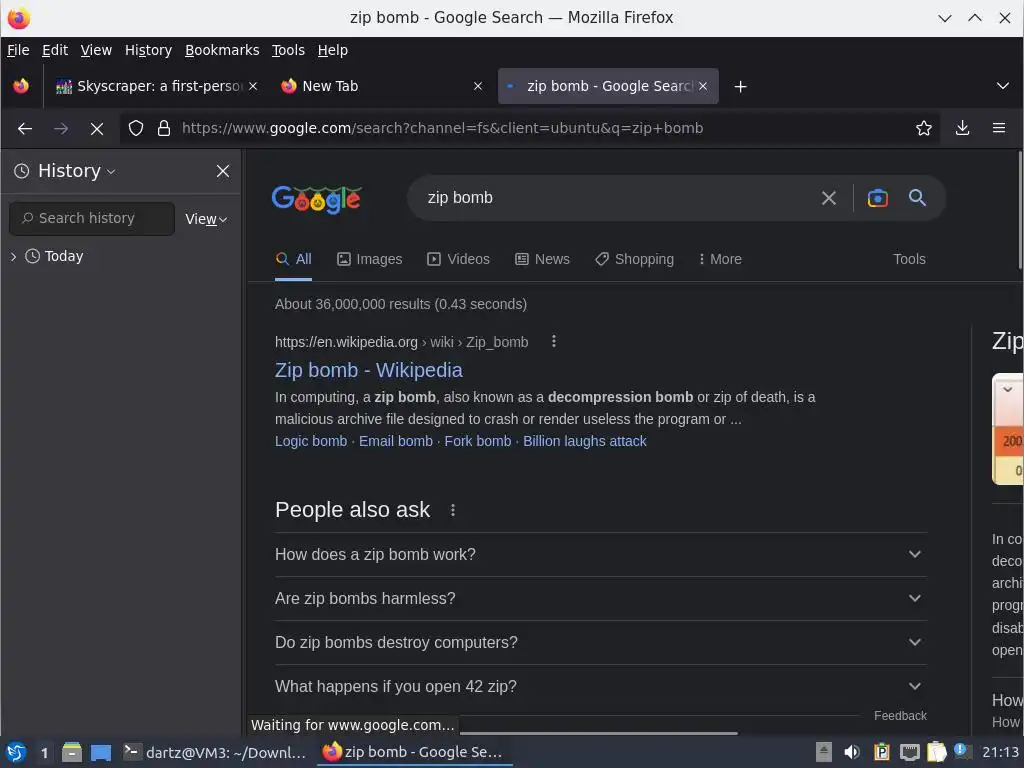Open the Logic bomb sitelink
The image size is (1024, 768).
pyautogui.click(x=311, y=441)
